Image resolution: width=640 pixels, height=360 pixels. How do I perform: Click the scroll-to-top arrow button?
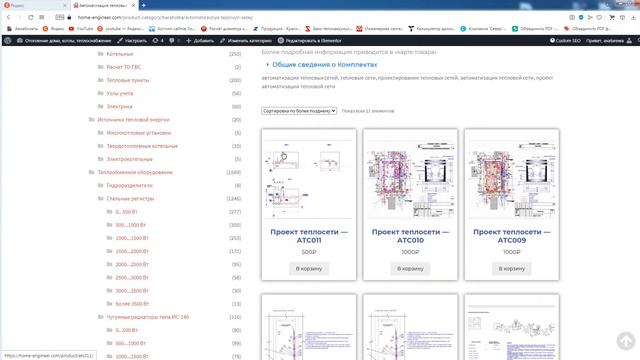pos(625,341)
